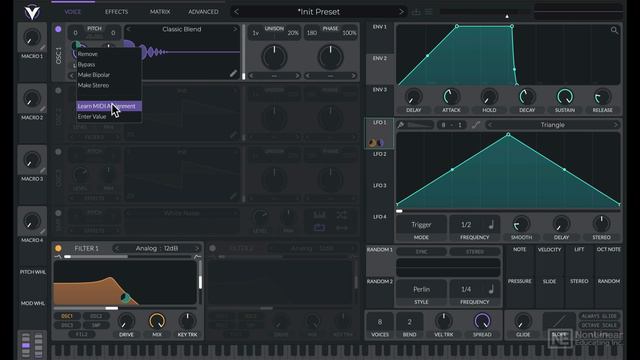
Task: Click the ENV 1 Release knob
Action: click(x=602, y=97)
